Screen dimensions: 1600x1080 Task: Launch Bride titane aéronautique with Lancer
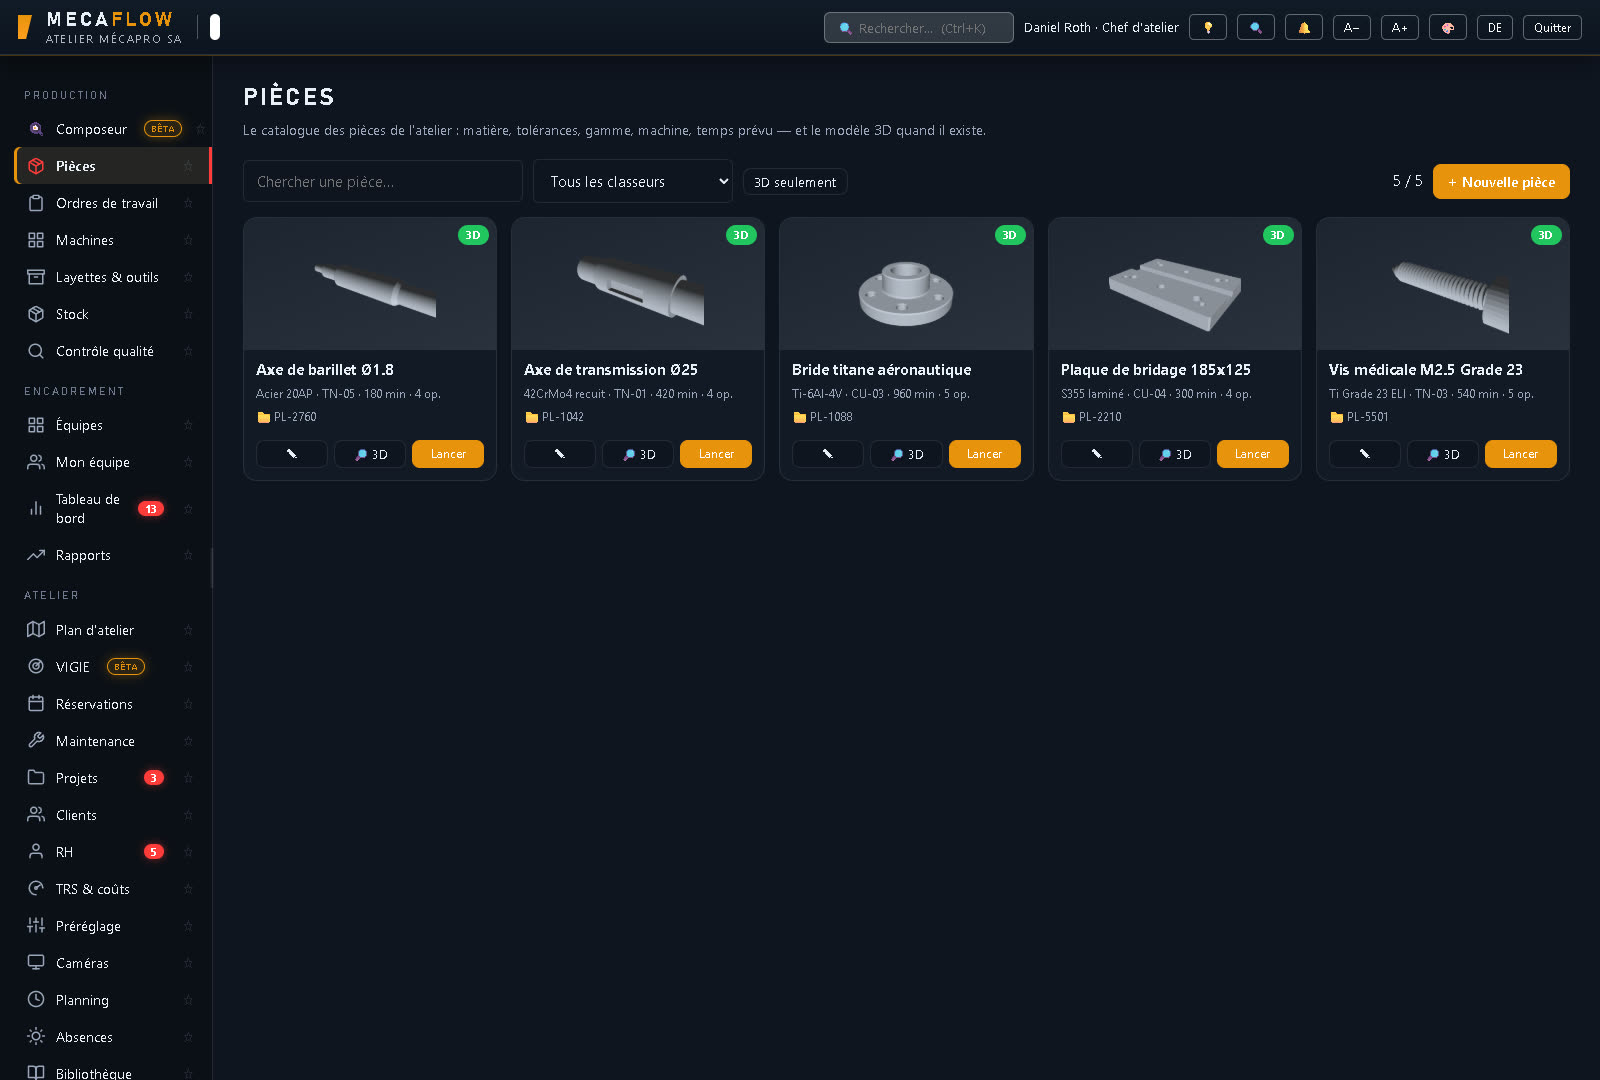pos(985,454)
